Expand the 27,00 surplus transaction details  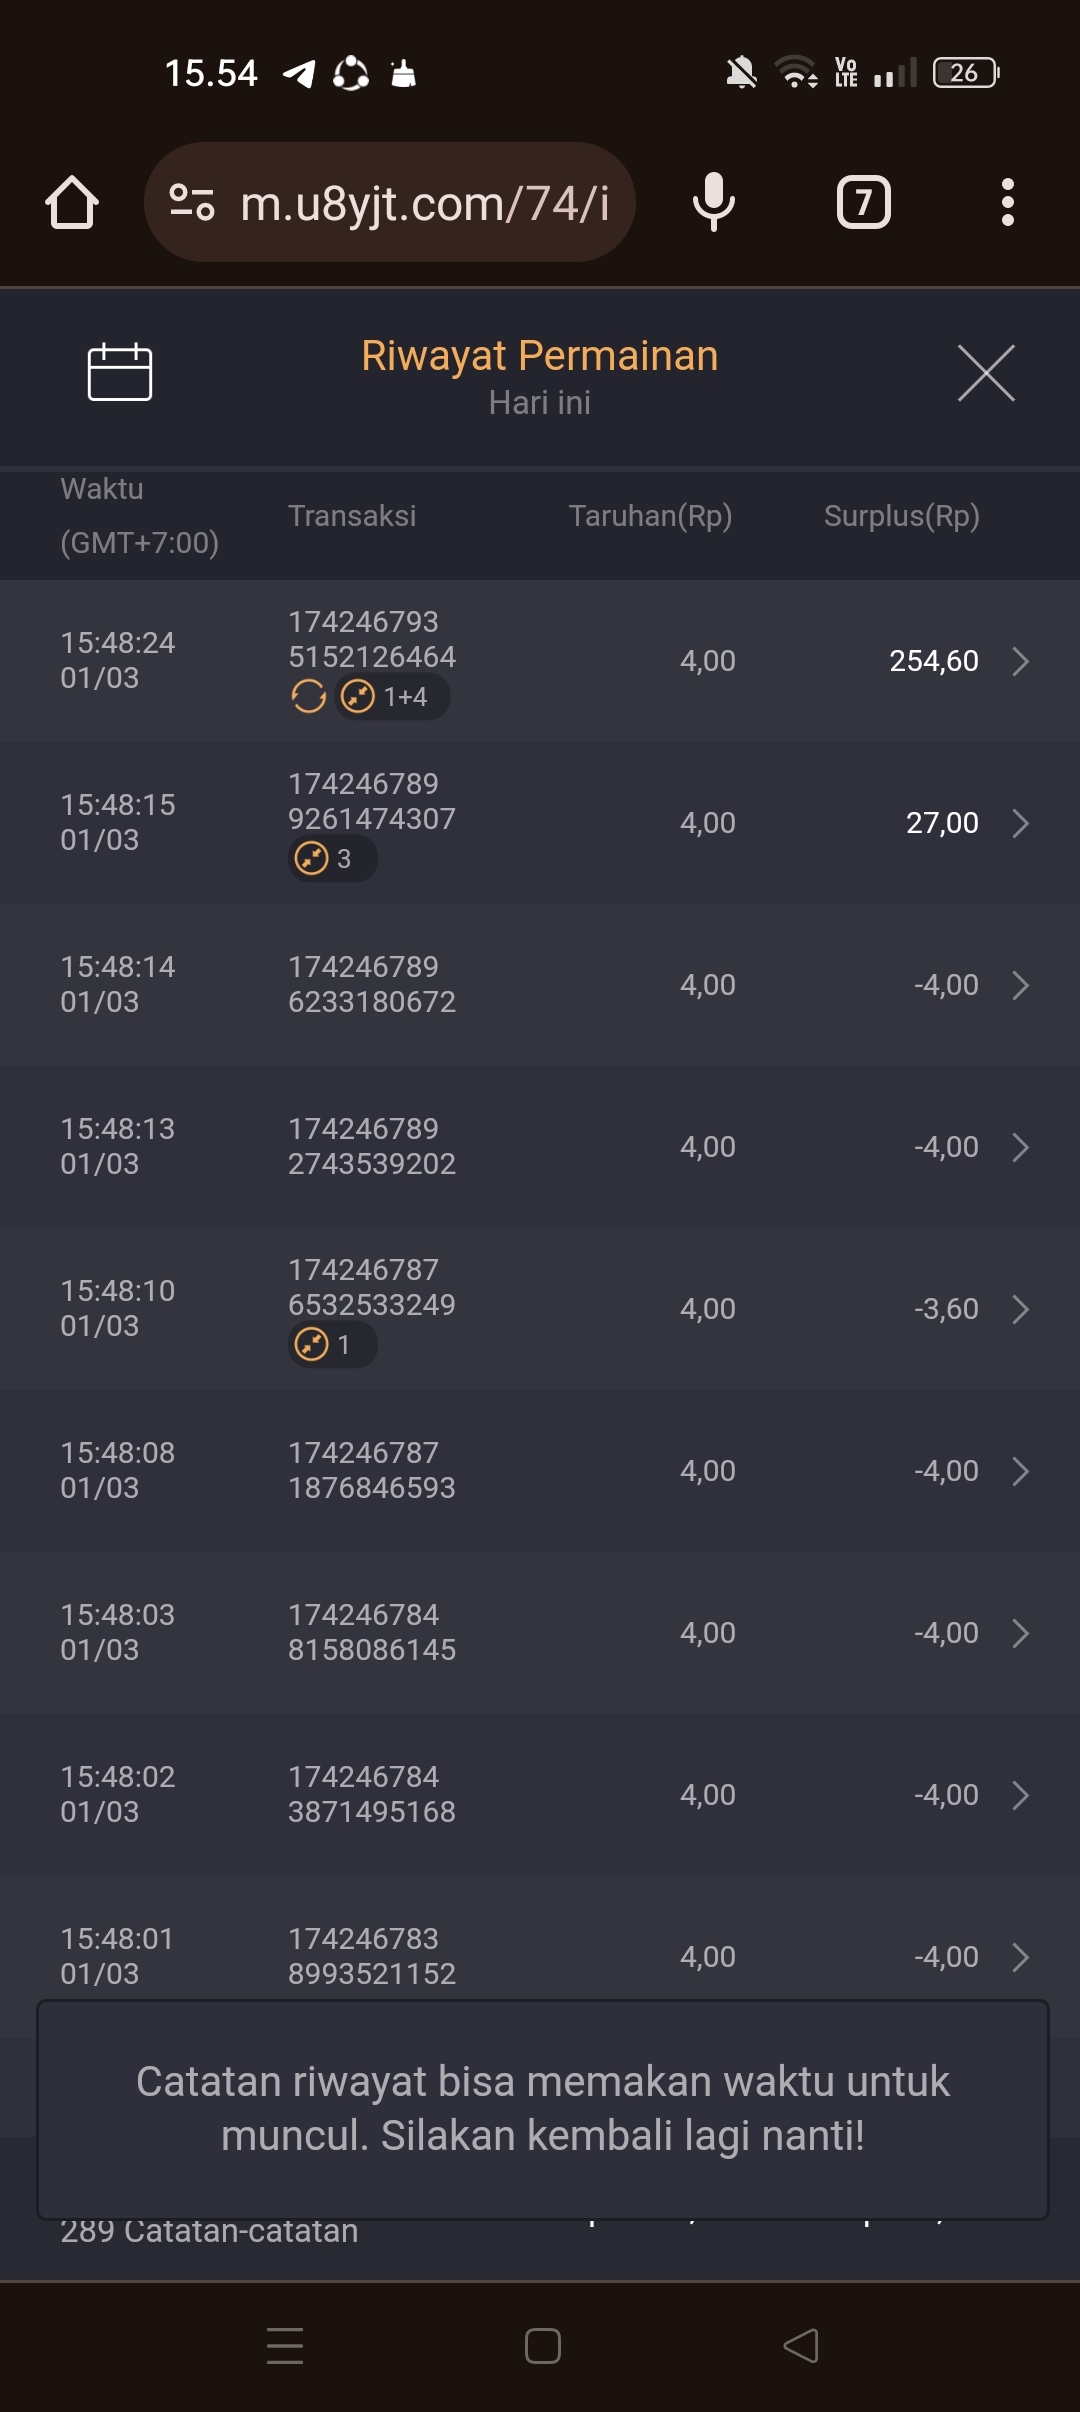tap(1020, 823)
